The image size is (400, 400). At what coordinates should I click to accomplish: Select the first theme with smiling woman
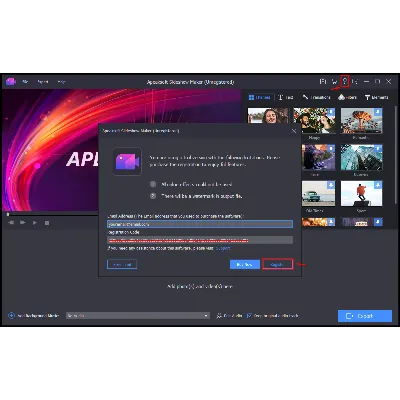(268, 116)
